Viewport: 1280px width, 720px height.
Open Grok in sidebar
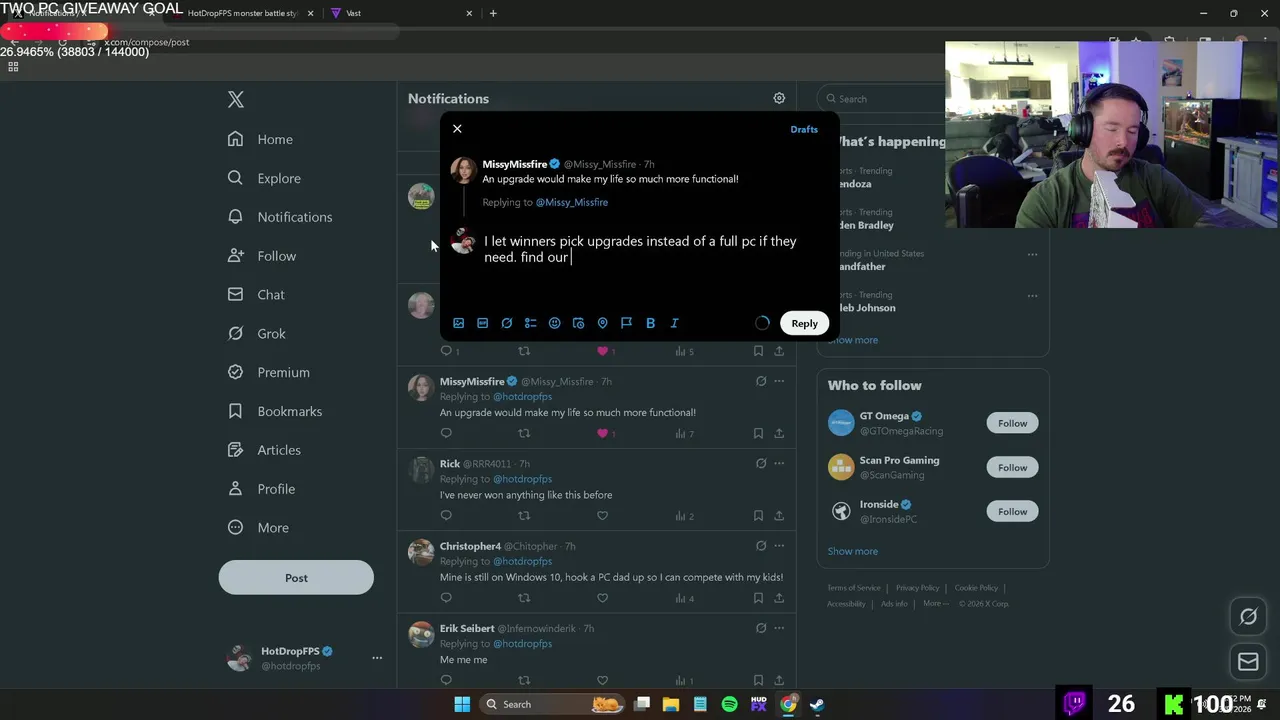257,334
